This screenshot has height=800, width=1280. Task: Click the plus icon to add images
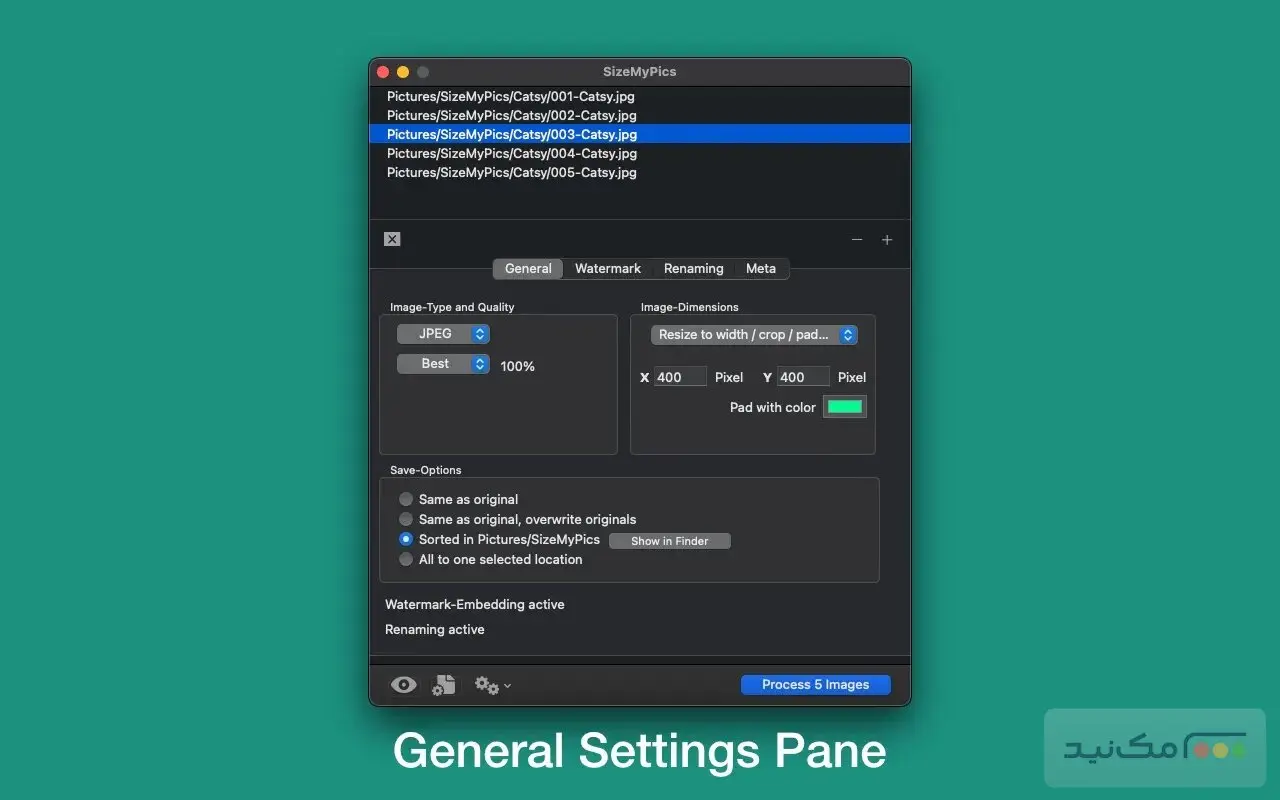(886, 240)
